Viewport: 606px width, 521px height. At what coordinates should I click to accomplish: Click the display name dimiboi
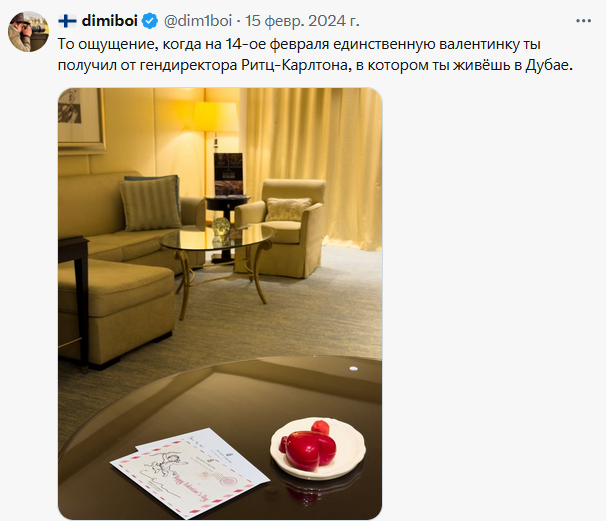click(x=110, y=21)
